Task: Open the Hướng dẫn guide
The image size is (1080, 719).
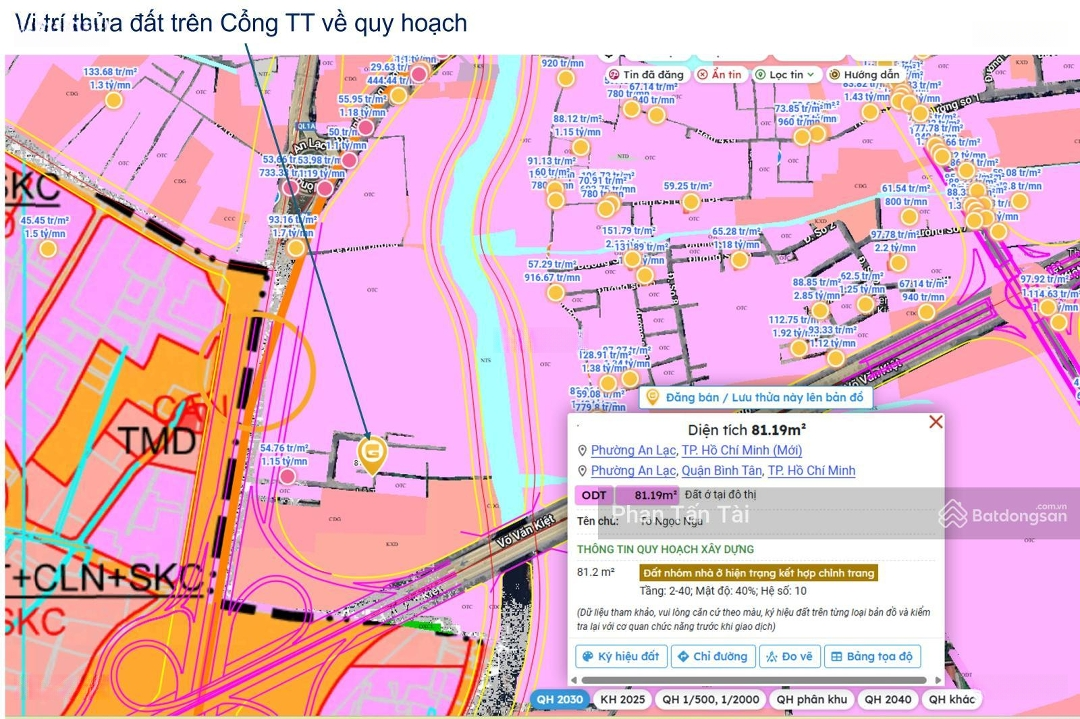Action: (864, 75)
